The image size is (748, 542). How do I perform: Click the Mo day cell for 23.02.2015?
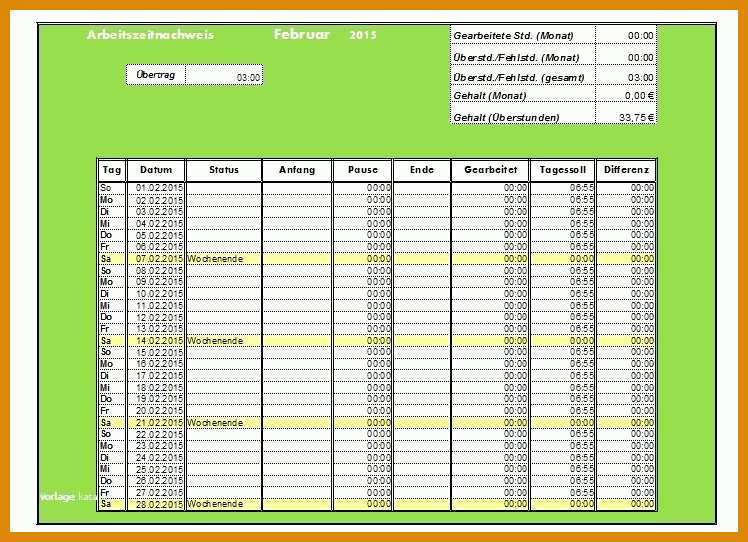[112, 446]
